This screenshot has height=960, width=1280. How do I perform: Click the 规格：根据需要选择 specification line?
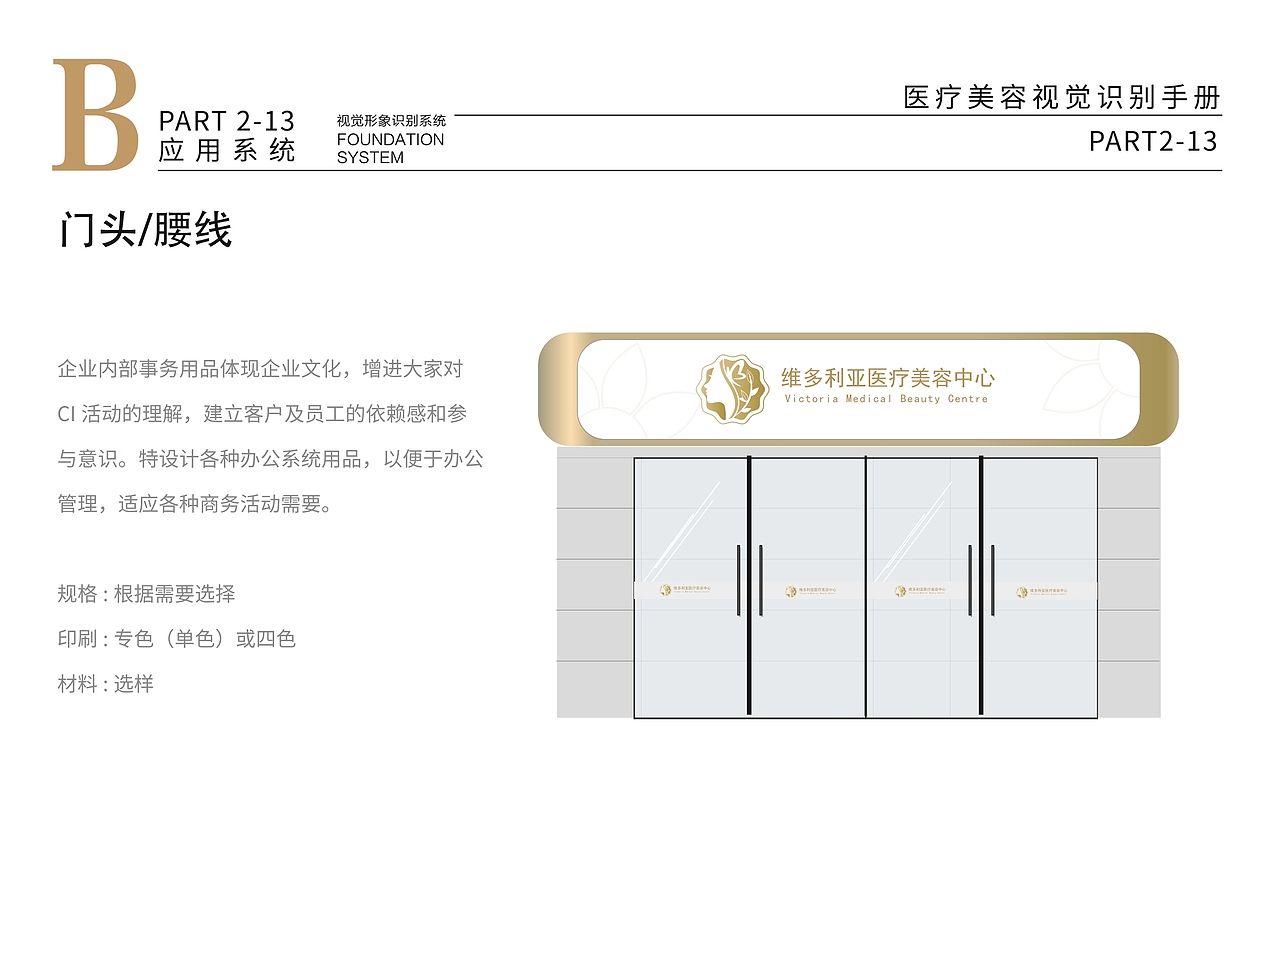tap(148, 592)
